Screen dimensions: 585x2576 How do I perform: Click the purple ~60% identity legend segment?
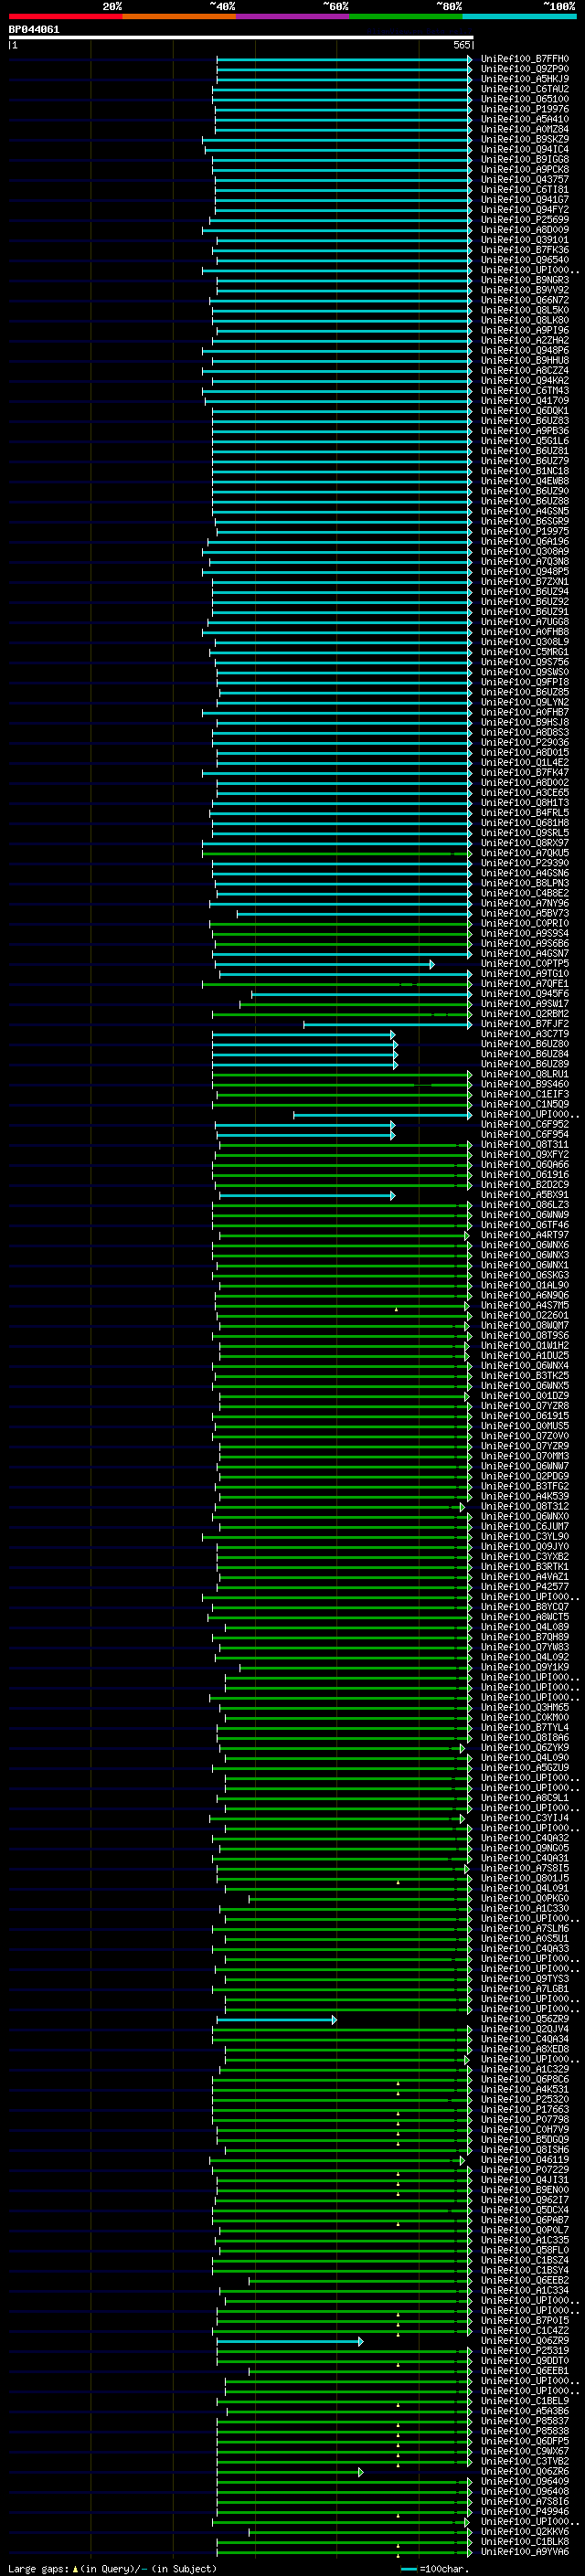coord(292,16)
